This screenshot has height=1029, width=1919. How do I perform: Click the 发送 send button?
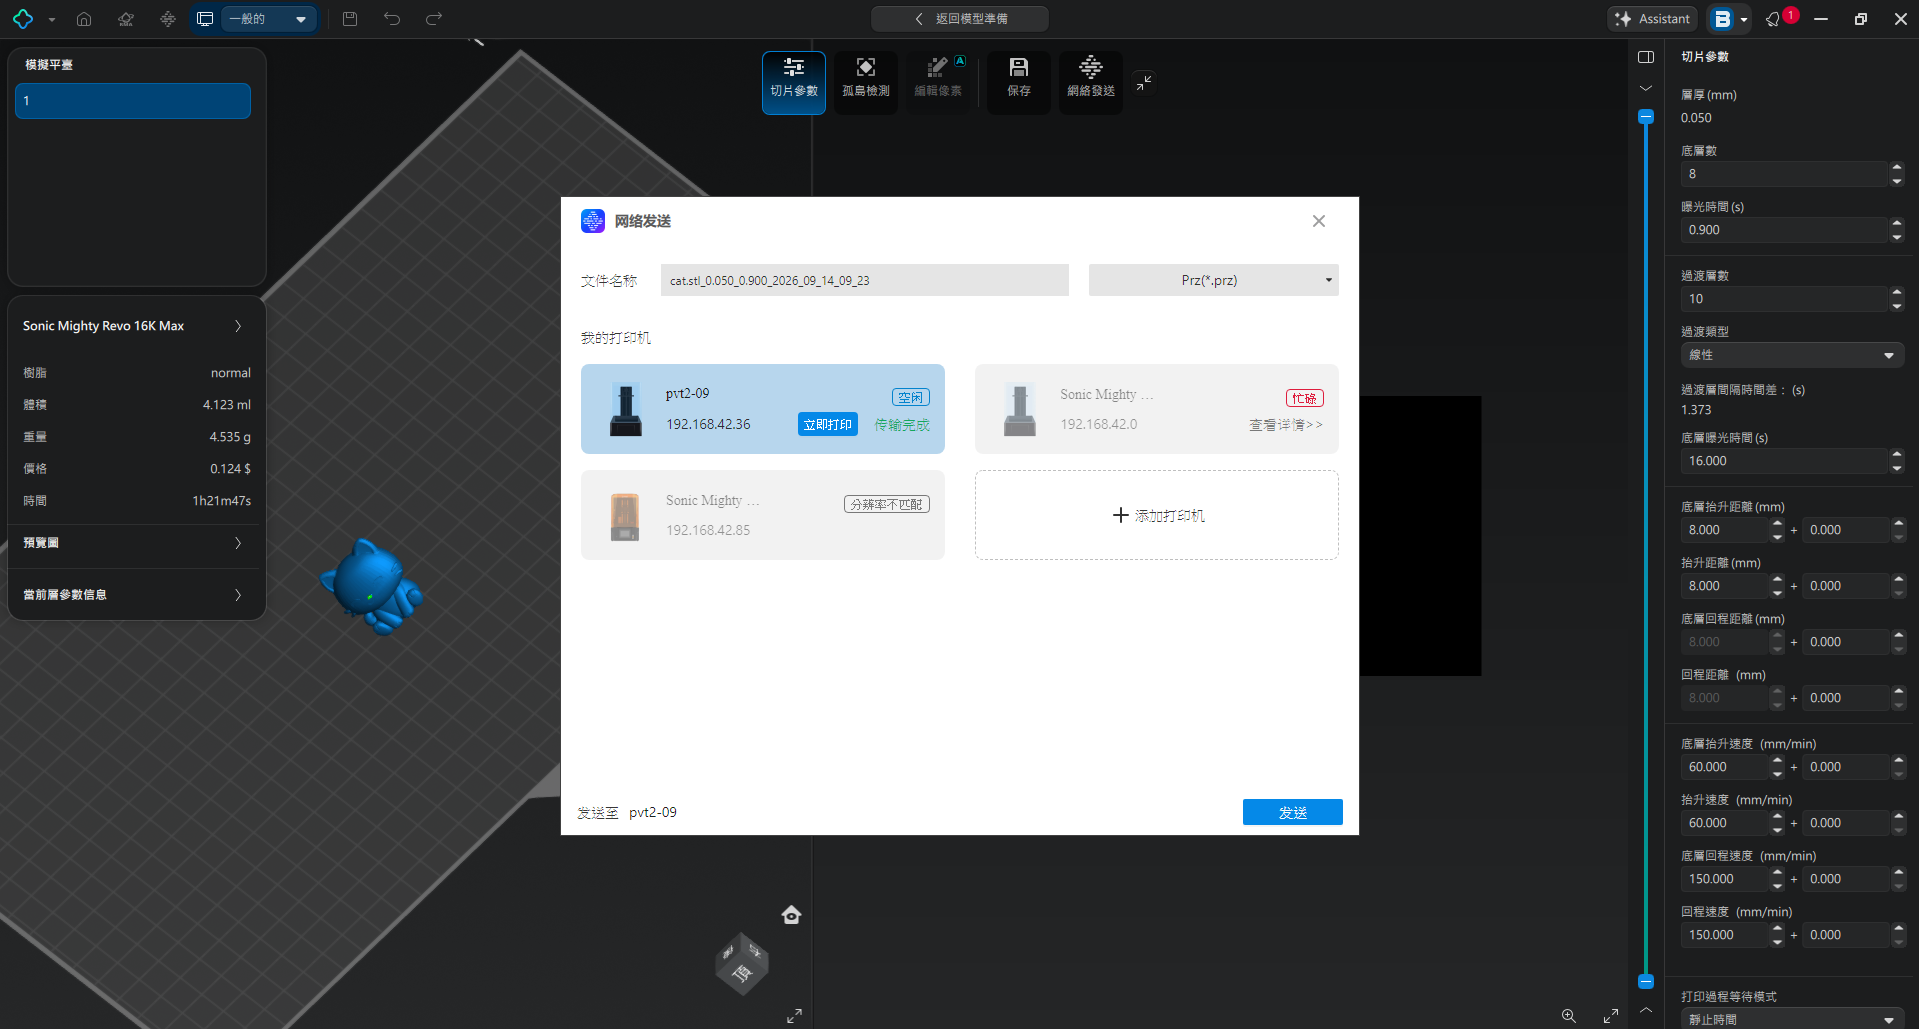(1292, 812)
